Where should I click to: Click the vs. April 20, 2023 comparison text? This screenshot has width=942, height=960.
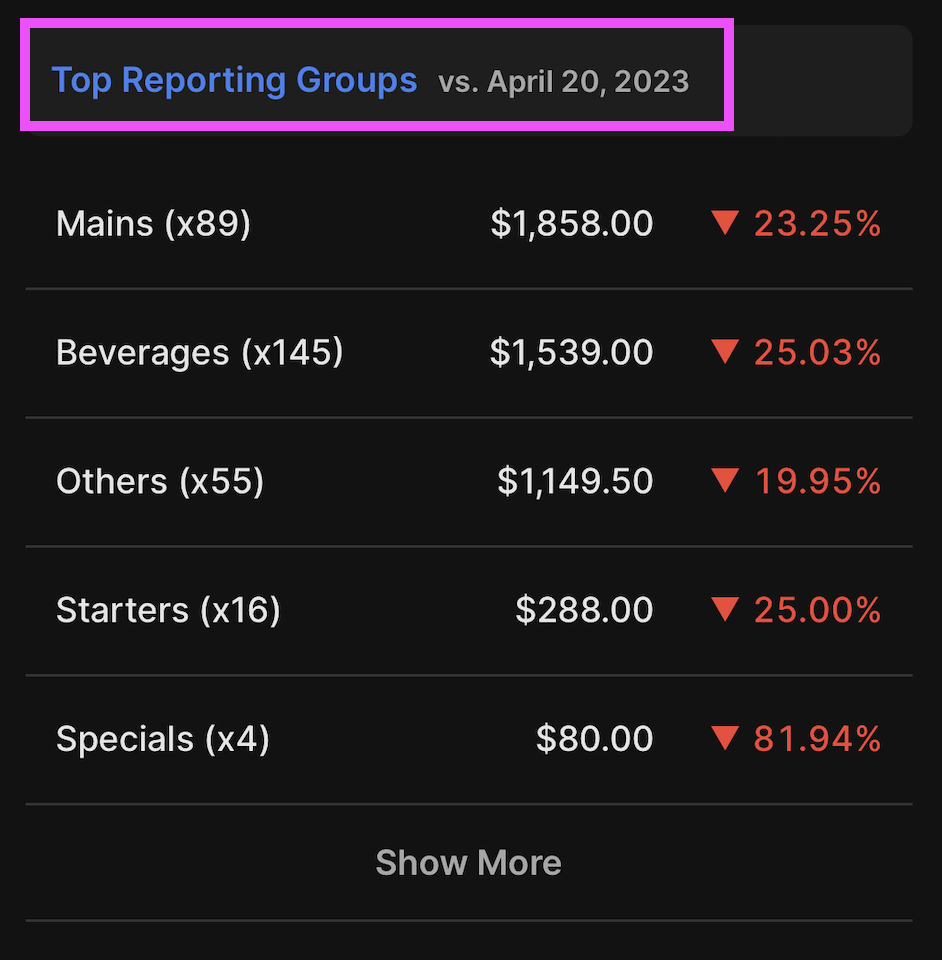pyautogui.click(x=563, y=82)
